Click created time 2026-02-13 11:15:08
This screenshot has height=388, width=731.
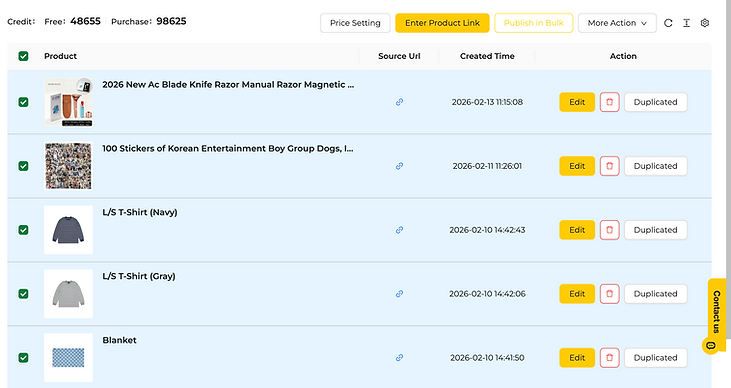point(487,102)
